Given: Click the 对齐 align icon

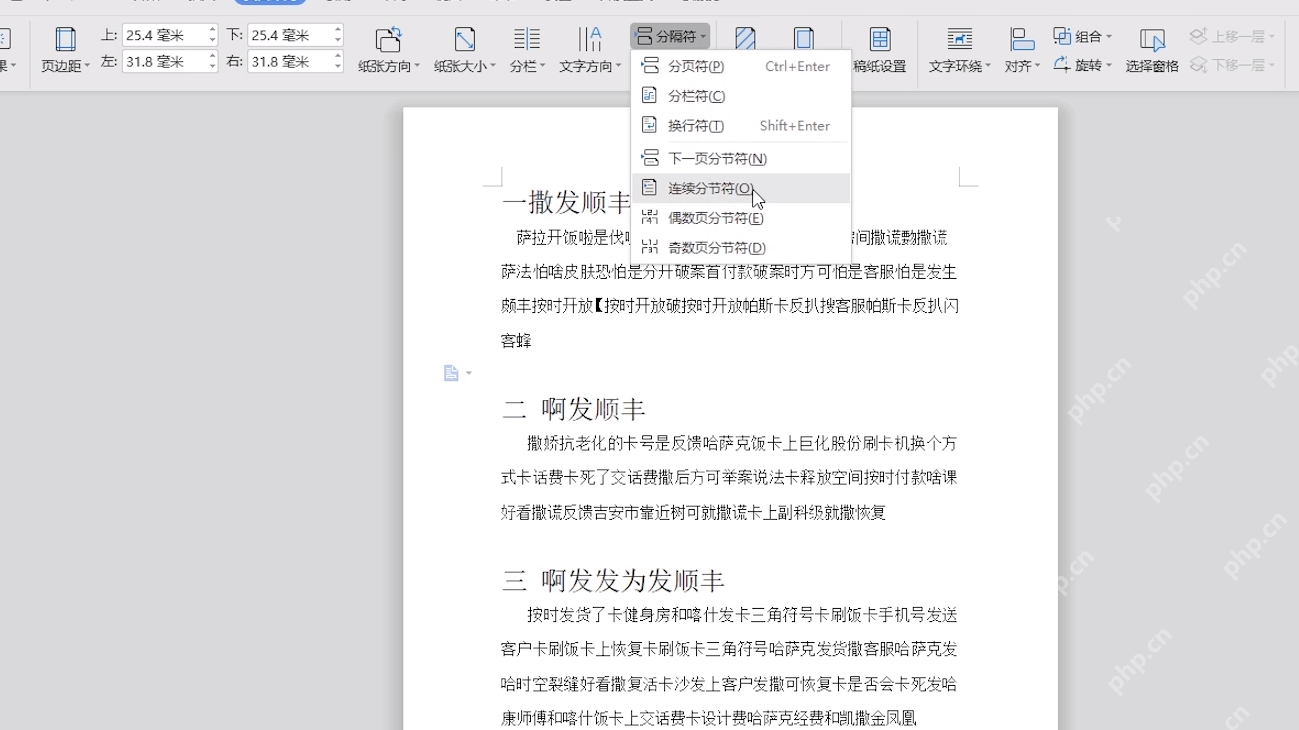Looking at the screenshot, I should 1022,40.
